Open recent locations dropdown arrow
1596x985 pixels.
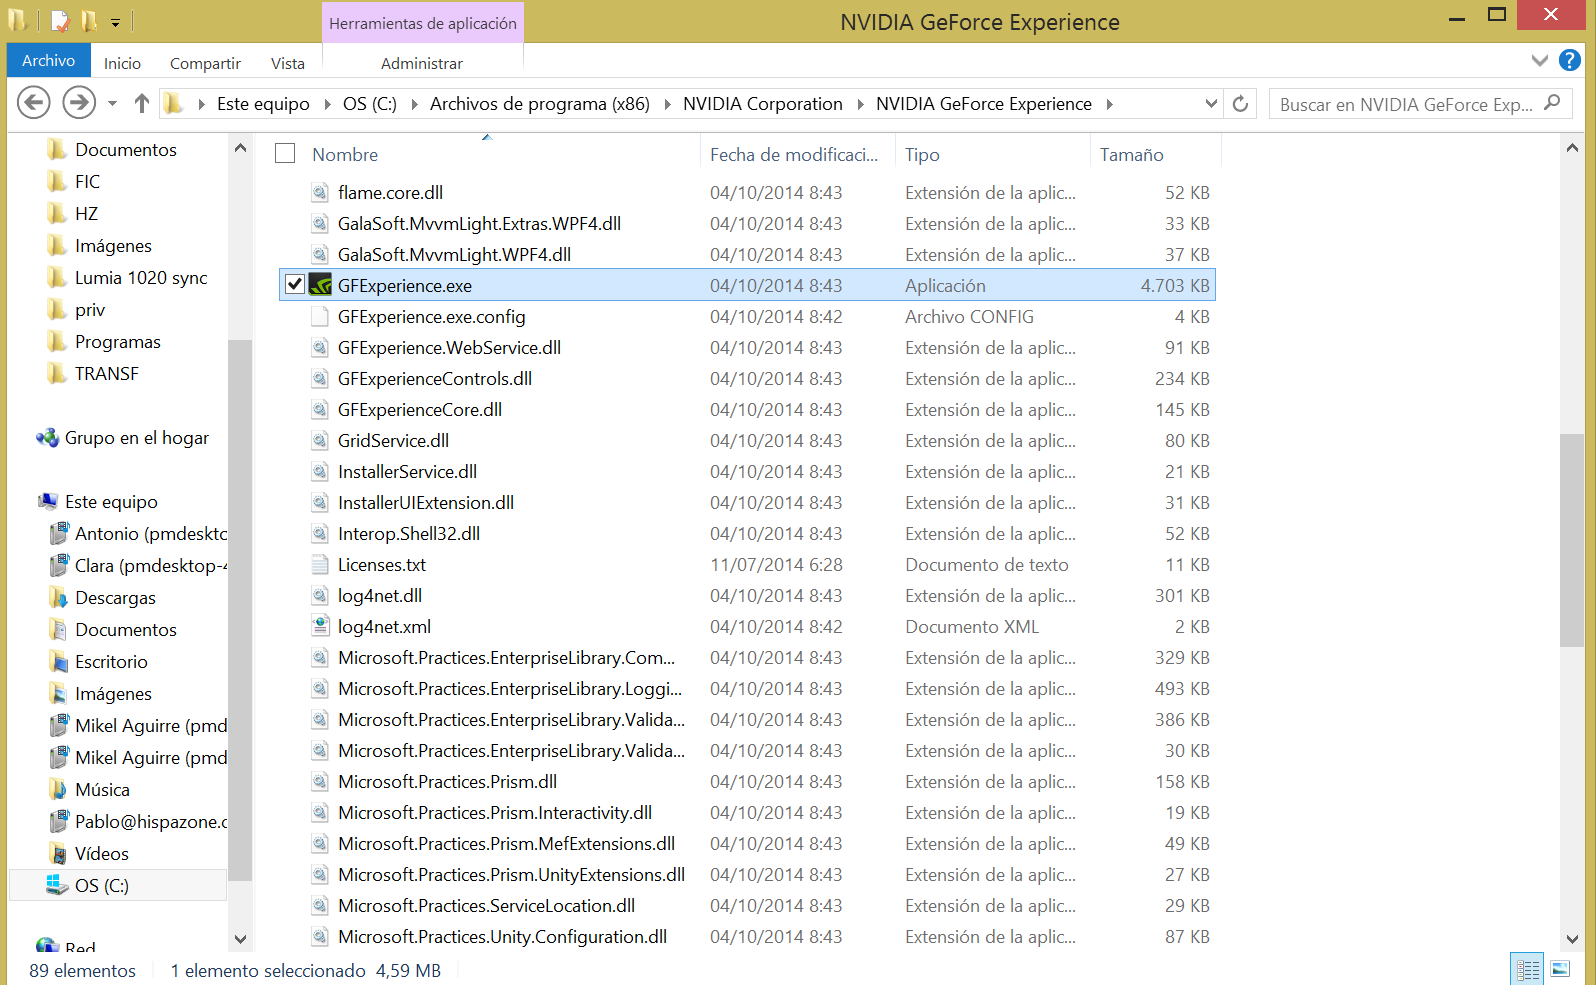[112, 104]
